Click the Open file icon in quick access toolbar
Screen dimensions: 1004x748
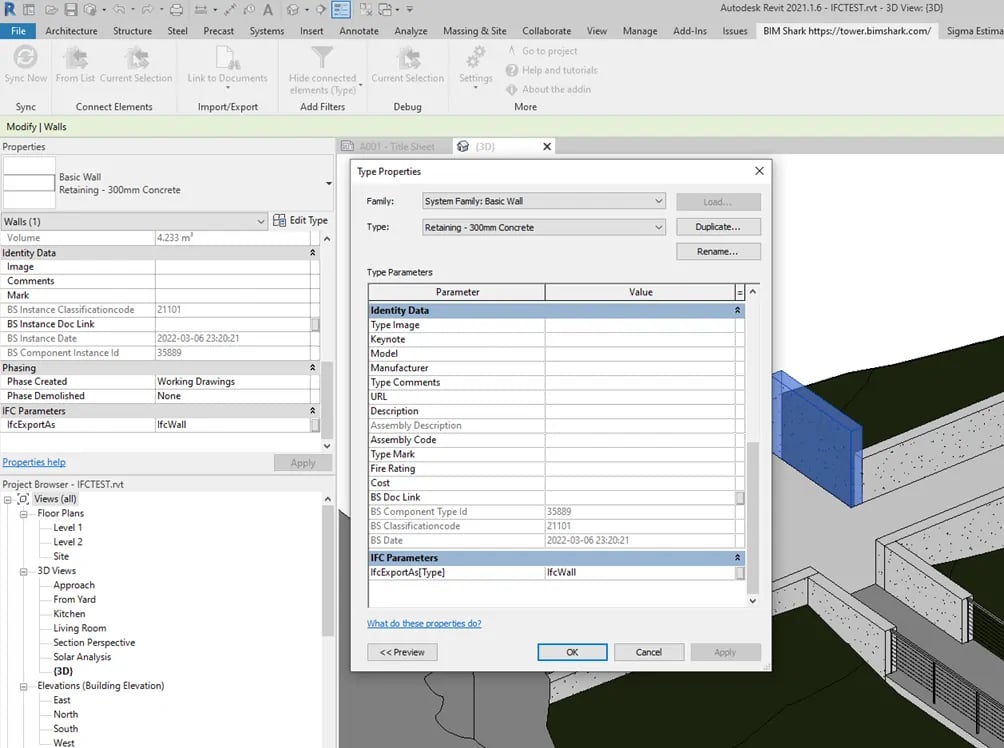[51, 10]
